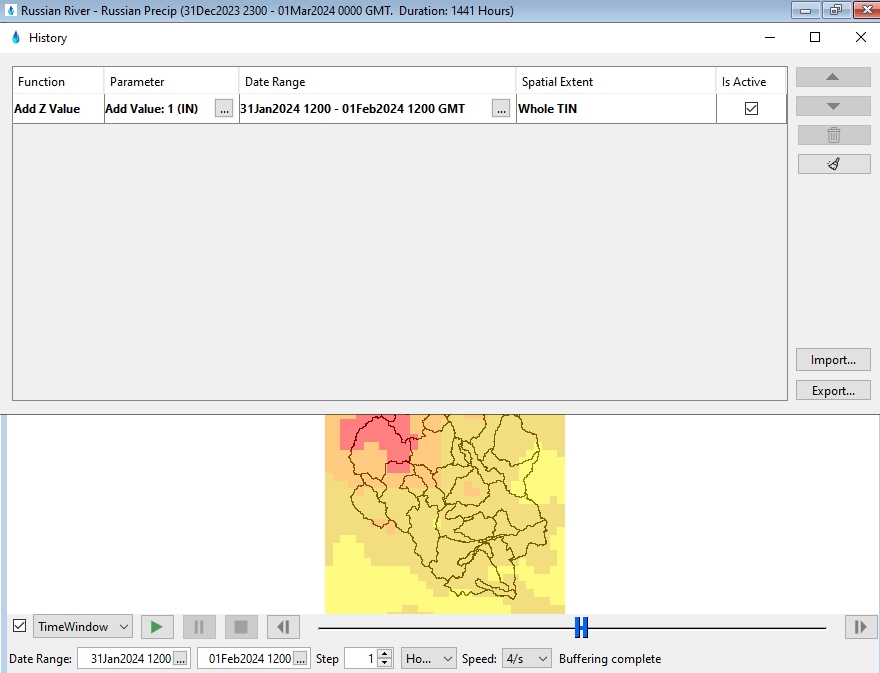Click the History water drop icon
Viewport: 880px width, 673px height.
coord(16,38)
